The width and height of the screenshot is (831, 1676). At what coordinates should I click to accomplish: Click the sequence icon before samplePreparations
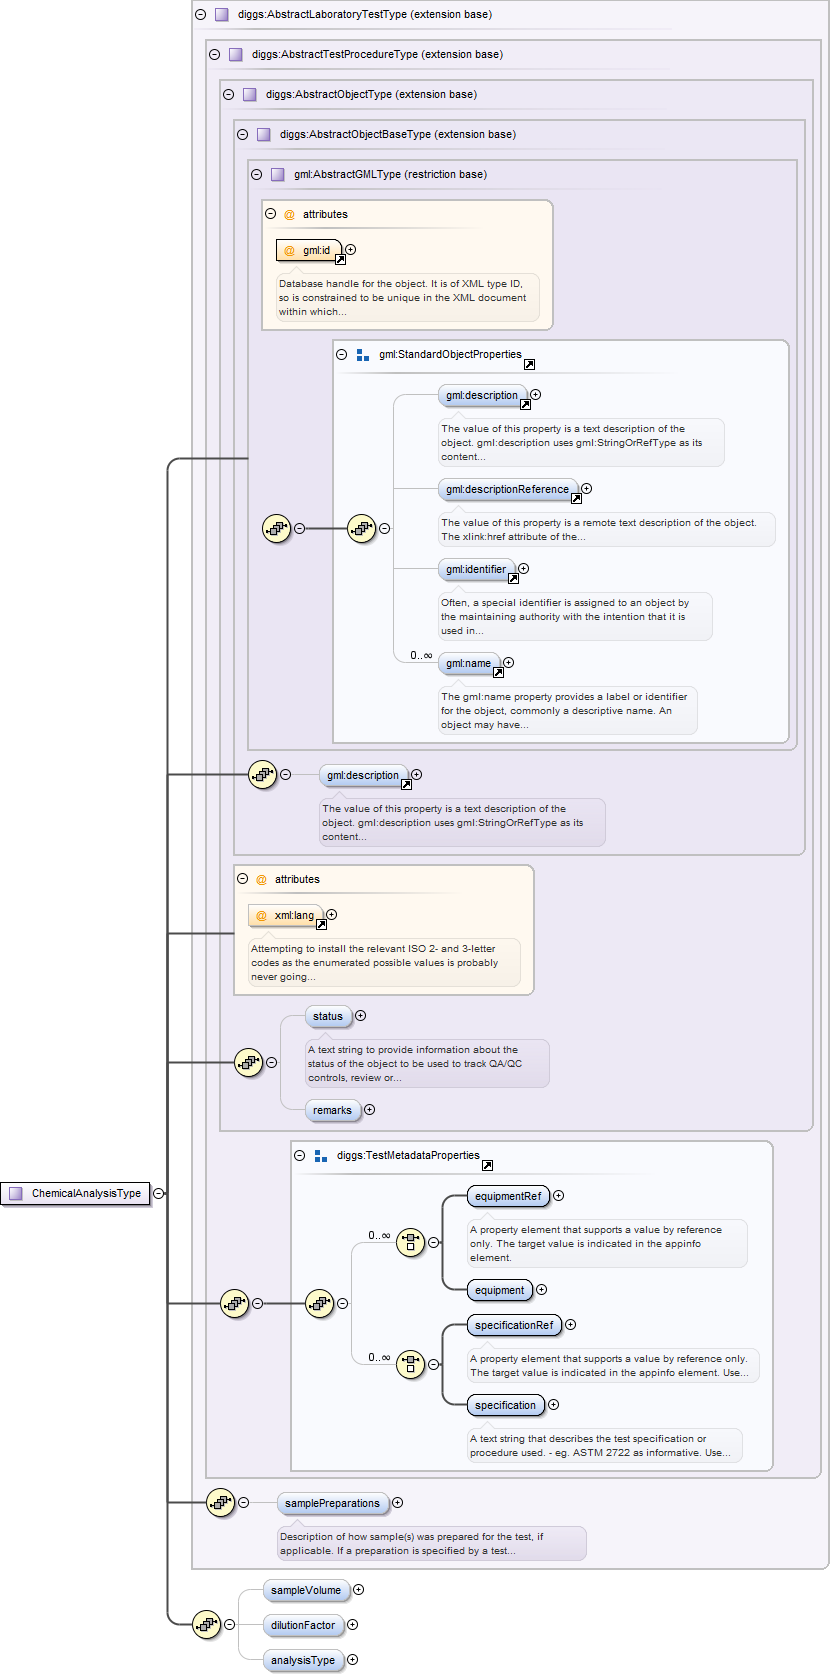[x=220, y=1502]
